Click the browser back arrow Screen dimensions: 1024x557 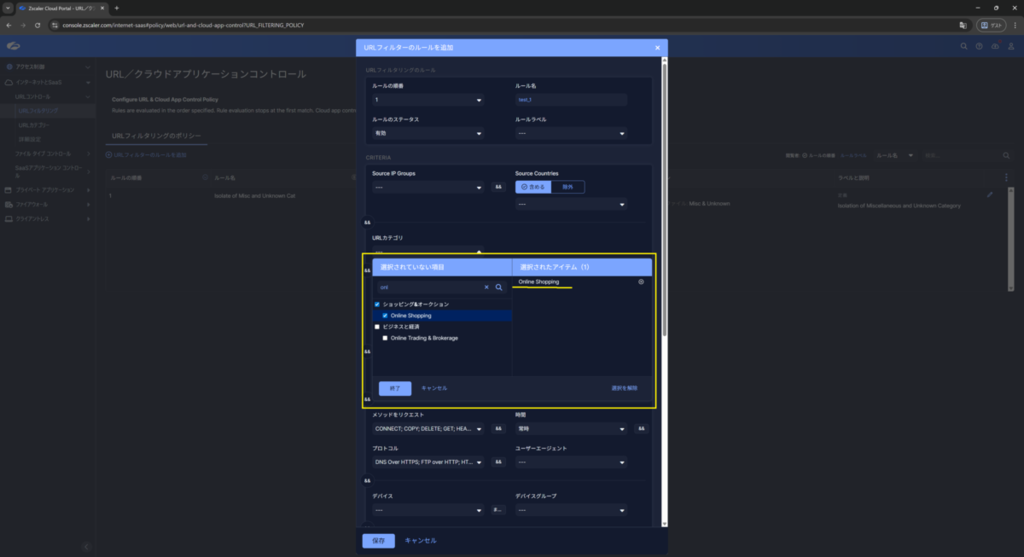(8, 25)
